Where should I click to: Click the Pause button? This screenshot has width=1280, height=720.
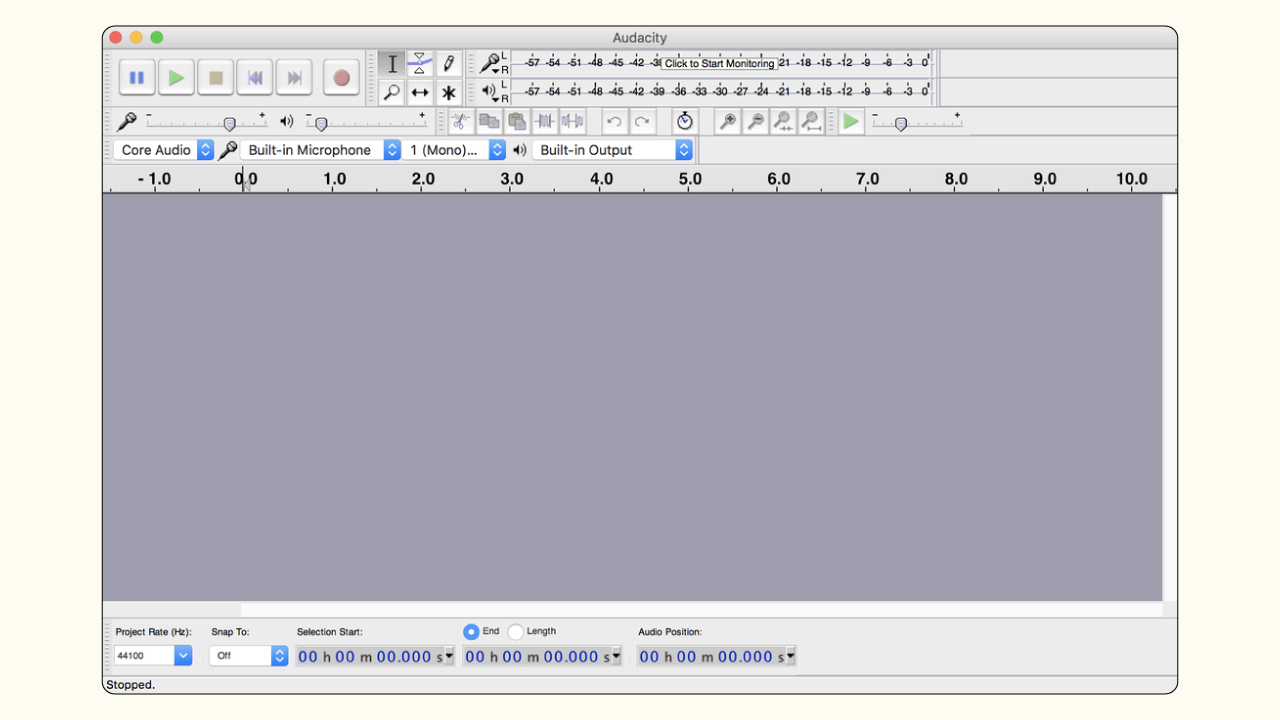(x=137, y=77)
